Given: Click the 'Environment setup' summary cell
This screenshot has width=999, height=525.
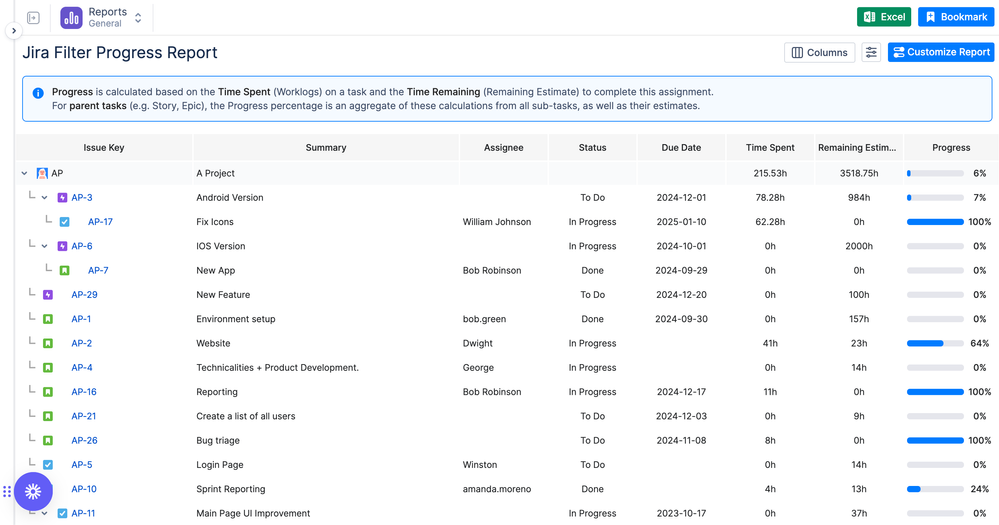Looking at the screenshot, I should [x=236, y=319].
